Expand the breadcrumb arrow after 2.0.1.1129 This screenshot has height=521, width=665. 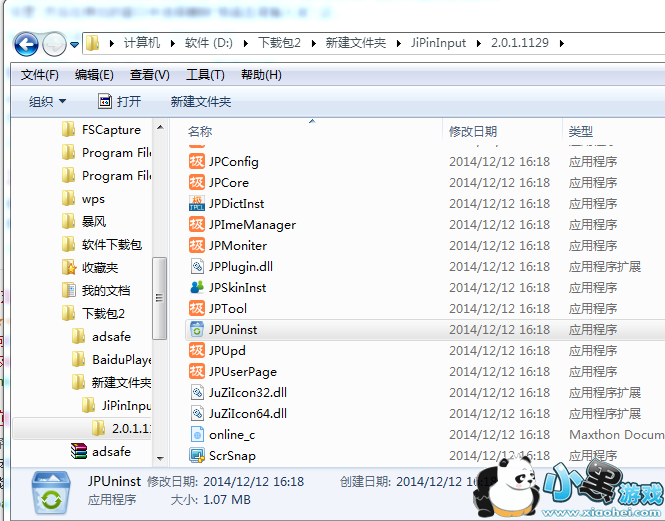tap(562, 43)
